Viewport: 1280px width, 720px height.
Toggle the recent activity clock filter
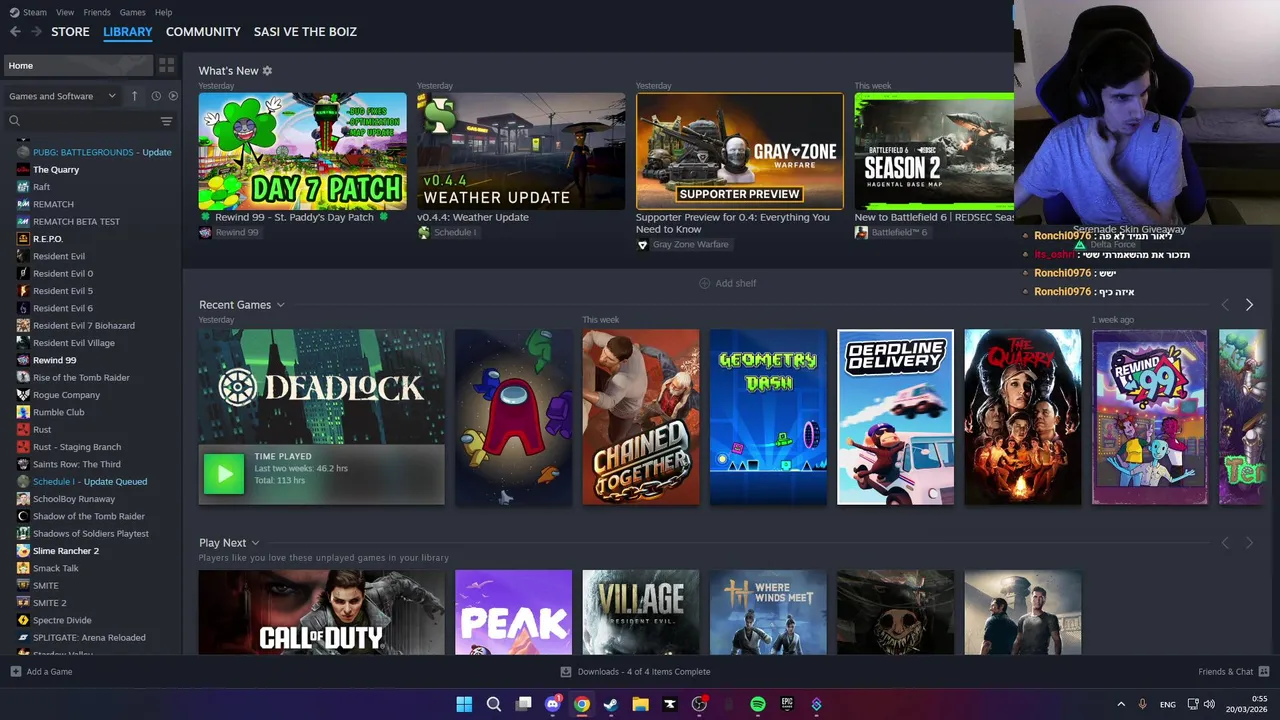[x=156, y=96]
